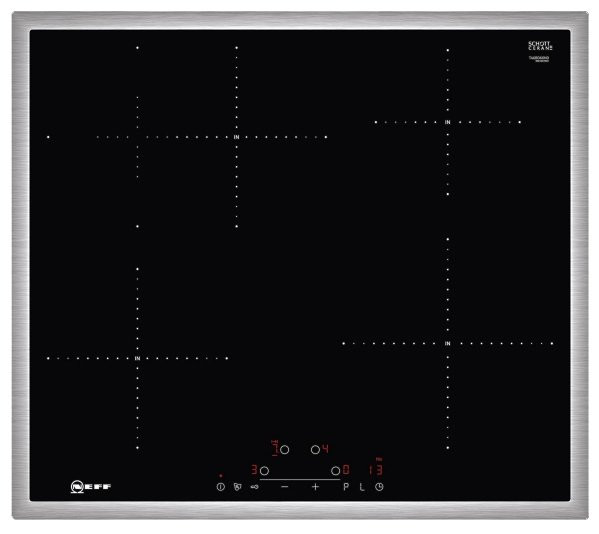The width and height of the screenshot is (599, 534).
Task: Decrease heat with the minus control
Action: click(285, 487)
